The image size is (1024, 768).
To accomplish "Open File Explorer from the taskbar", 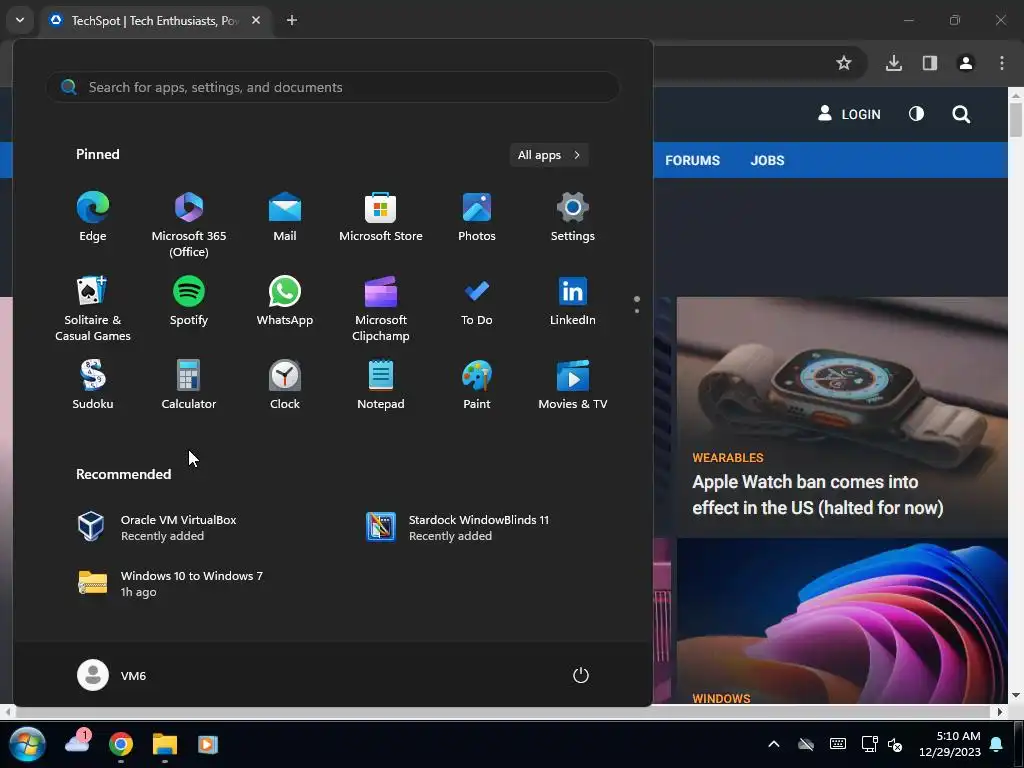I will (165, 744).
